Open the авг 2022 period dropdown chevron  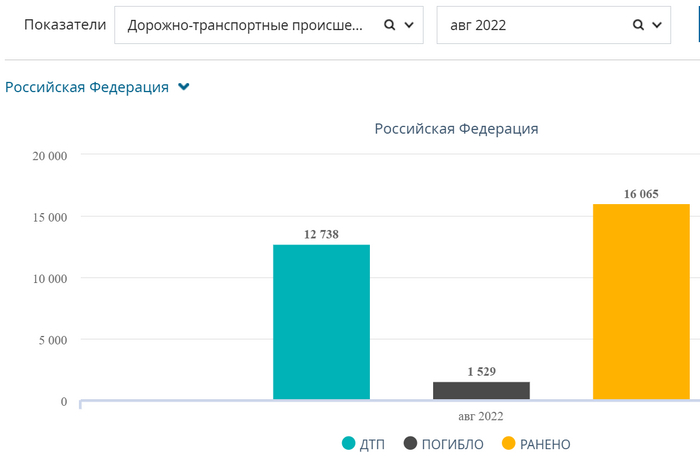pos(656,26)
